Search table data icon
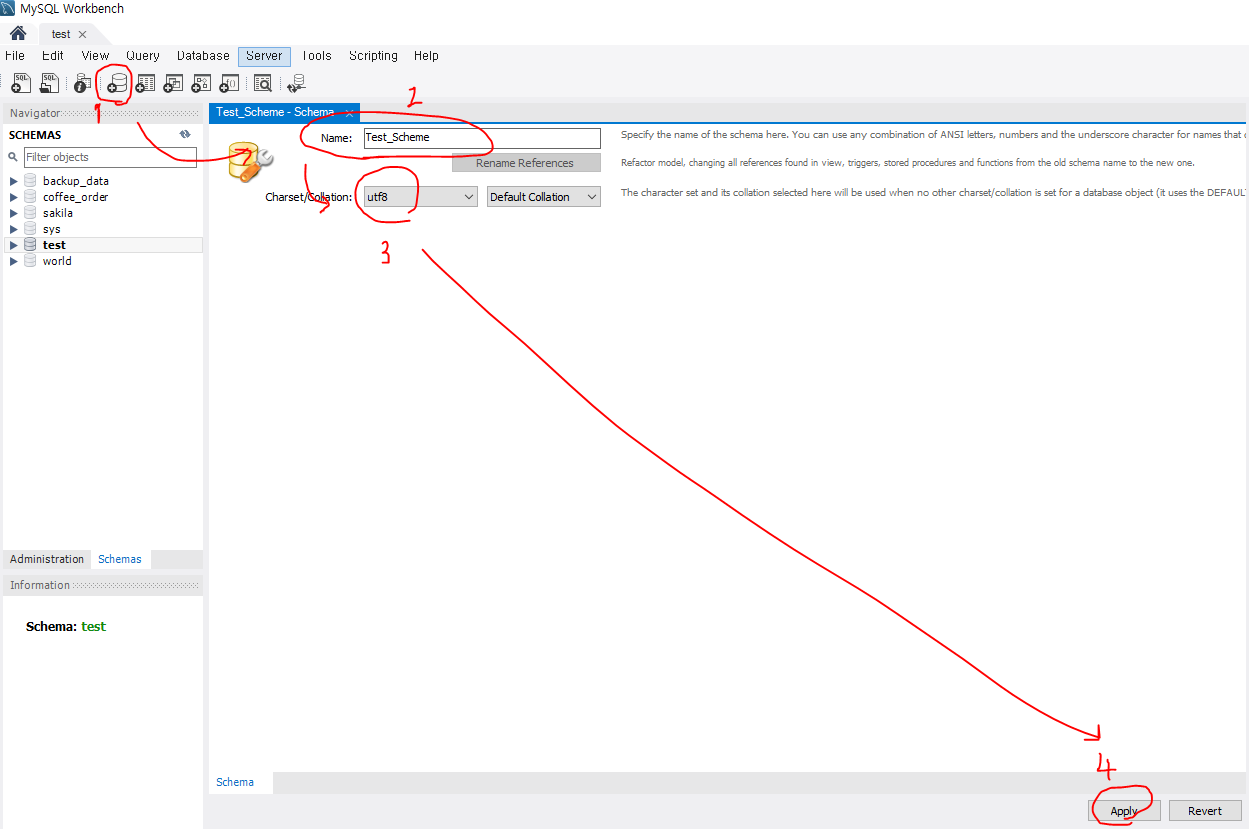1249x829 pixels. pos(262,85)
